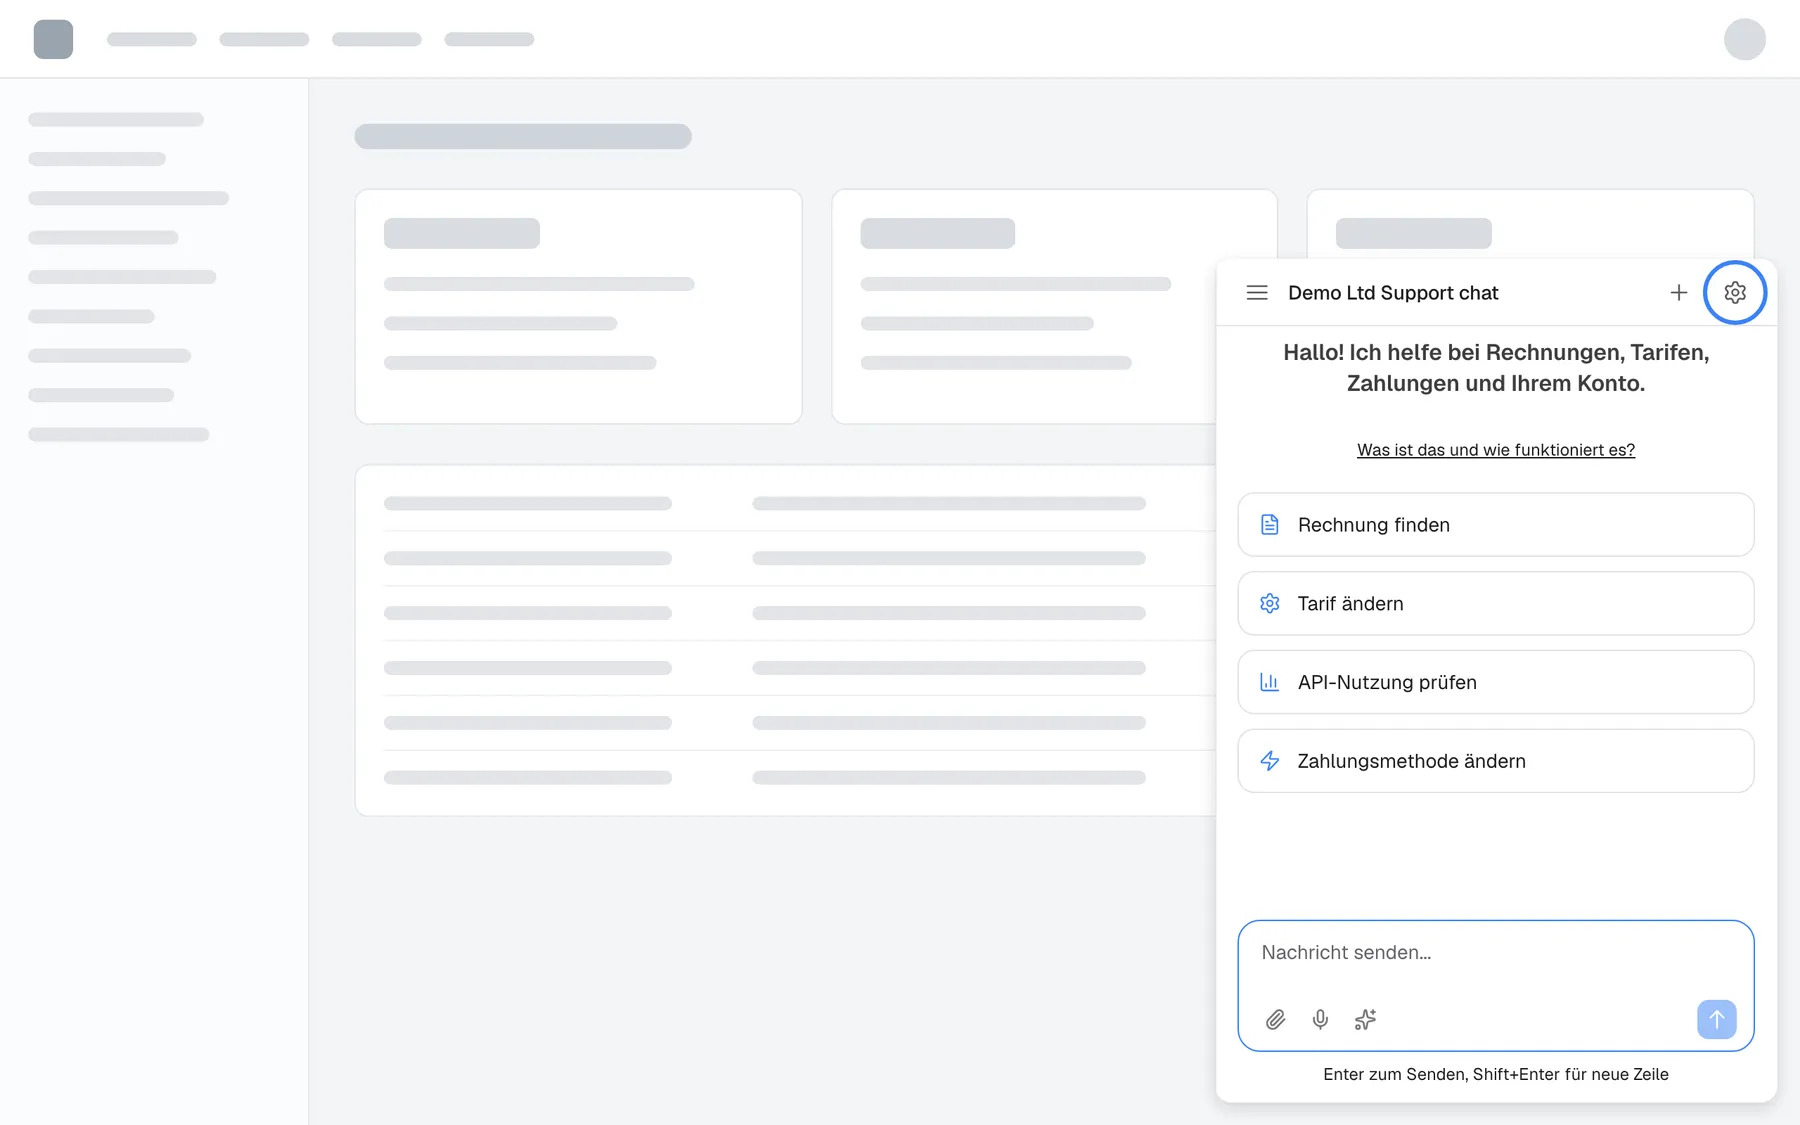Open the chat settings gear icon
The width and height of the screenshot is (1800, 1125).
click(1735, 292)
